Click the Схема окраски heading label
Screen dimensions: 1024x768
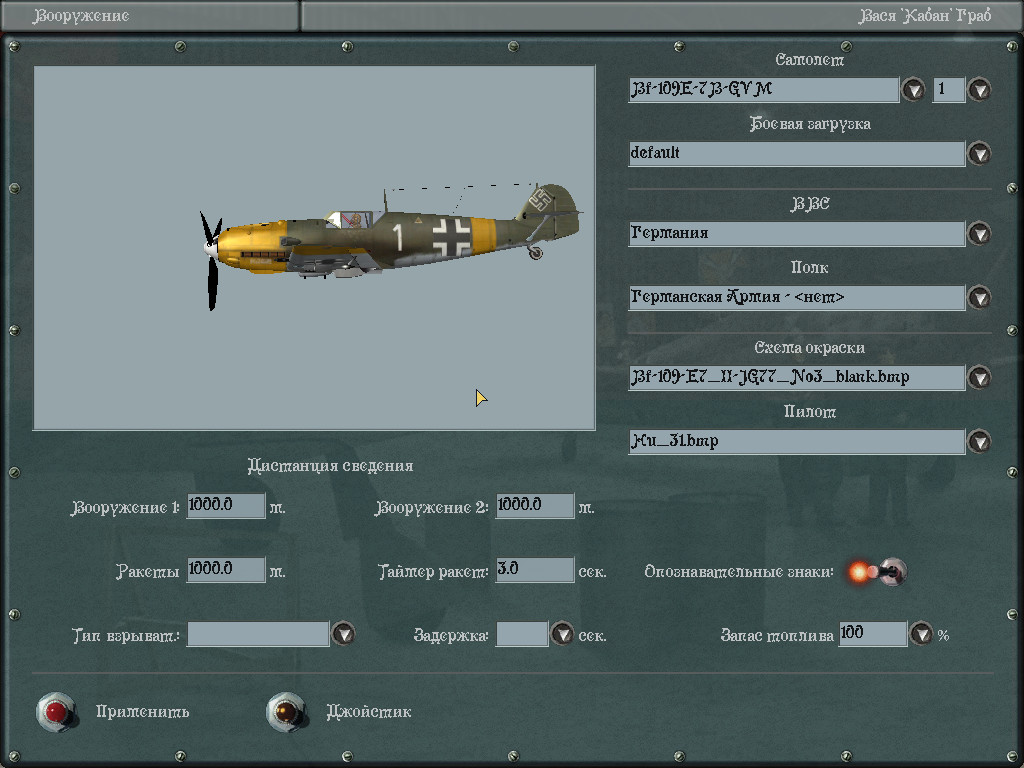tap(810, 347)
